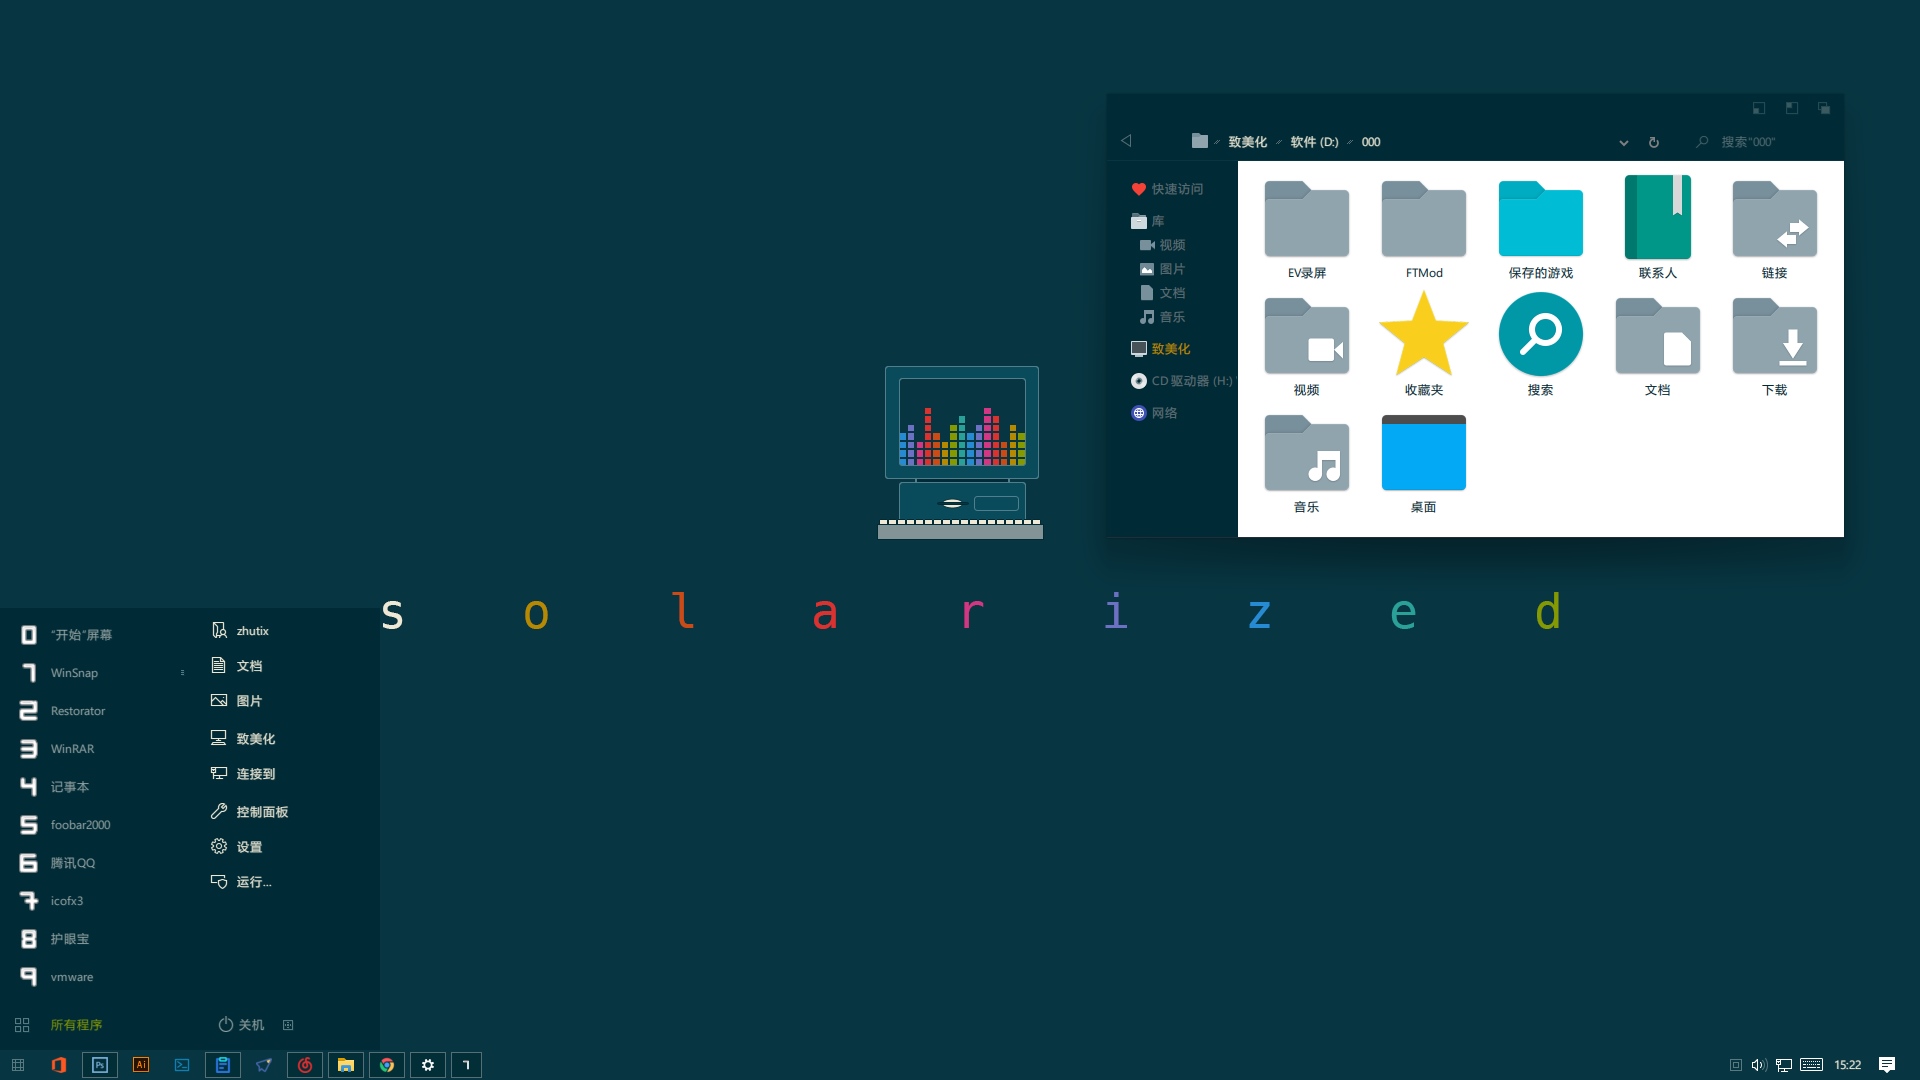
Task: Open 控制面板 from start menu
Action: pyautogui.click(x=250, y=812)
